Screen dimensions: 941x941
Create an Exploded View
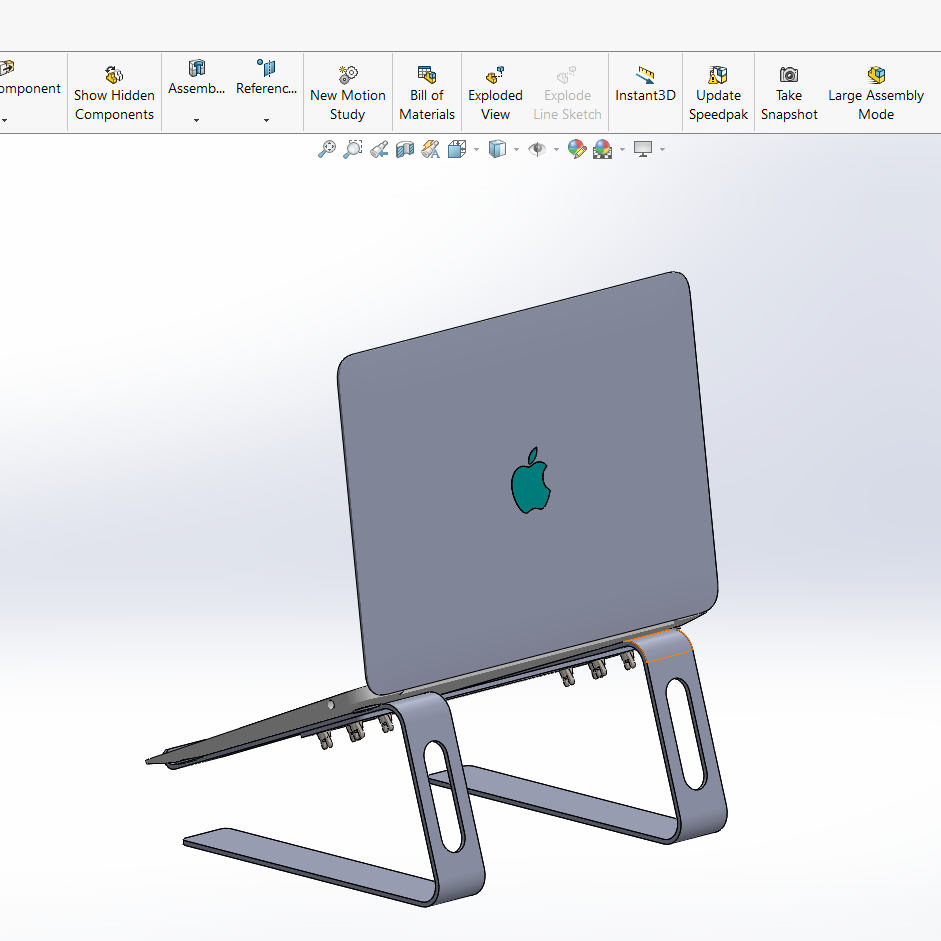(x=495, y=93)
